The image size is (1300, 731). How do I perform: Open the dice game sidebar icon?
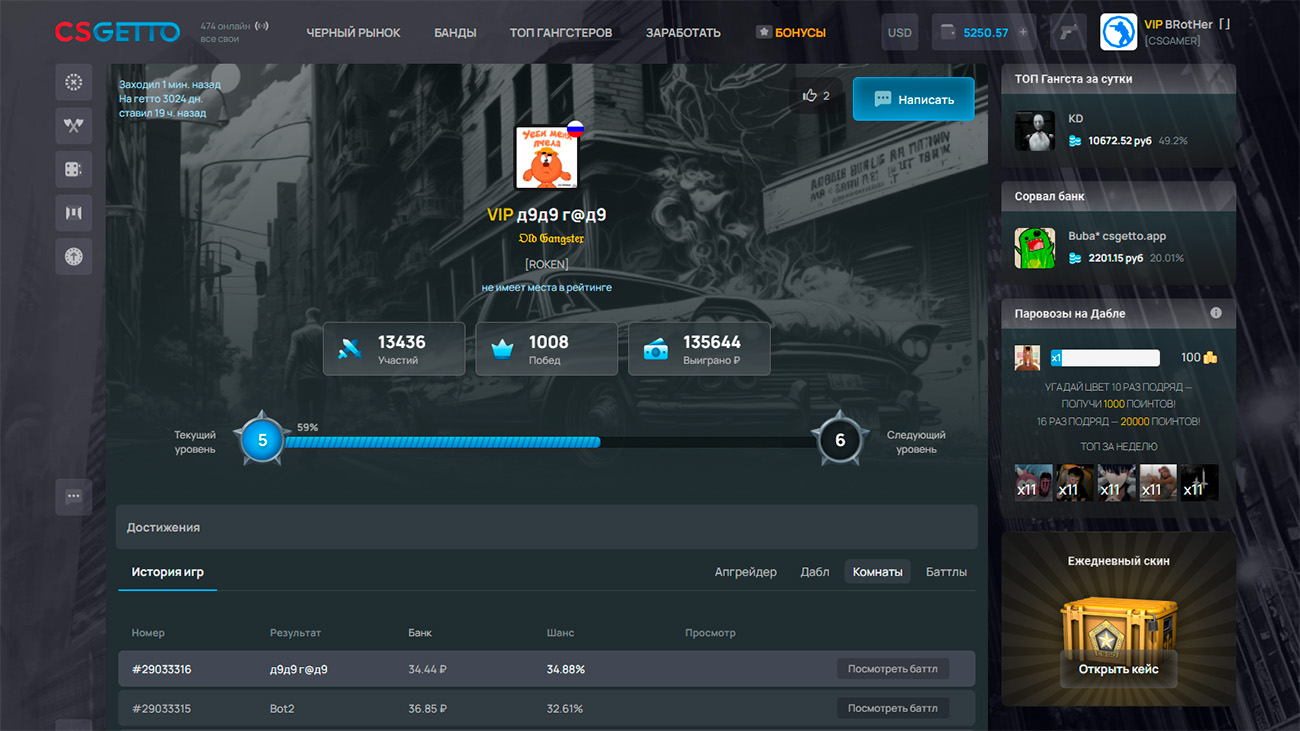click(x=73, y=170)
